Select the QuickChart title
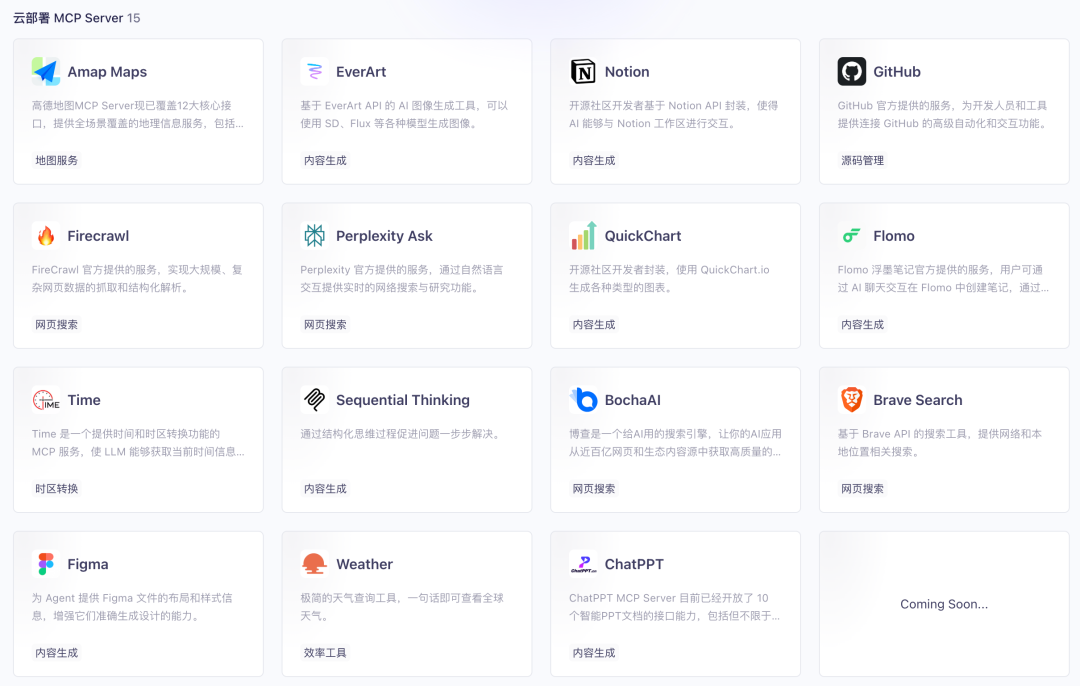 643,236
